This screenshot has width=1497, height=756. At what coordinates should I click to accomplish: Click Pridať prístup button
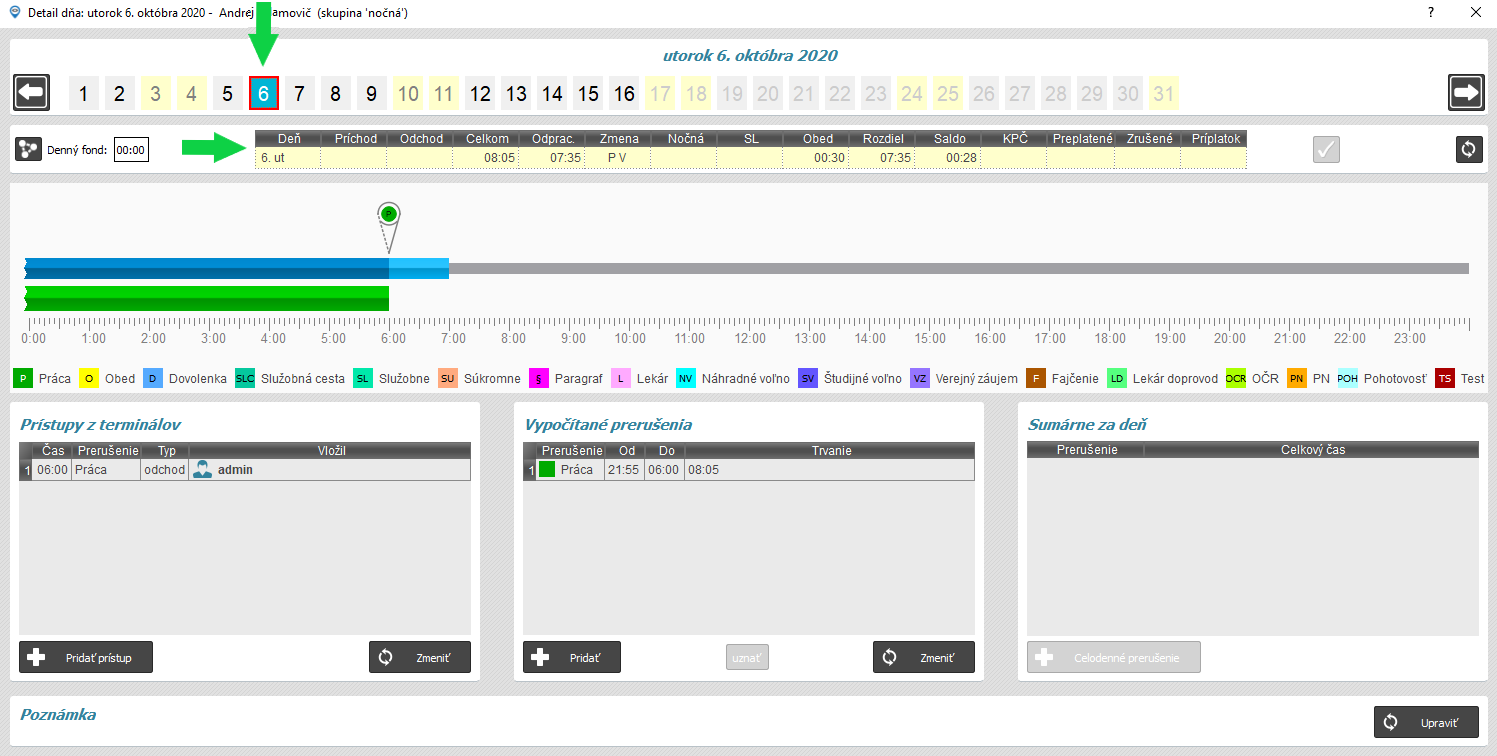[x=86, y=657]
